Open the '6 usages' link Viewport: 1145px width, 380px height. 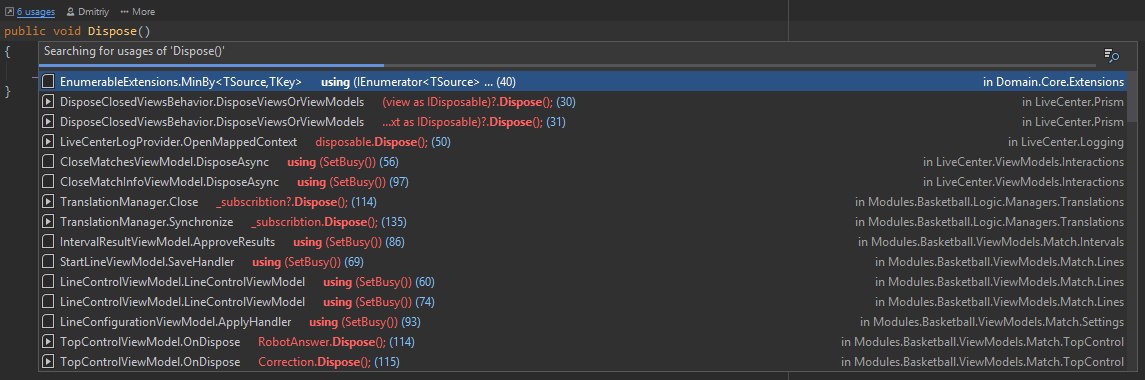(x=36, y=12)
